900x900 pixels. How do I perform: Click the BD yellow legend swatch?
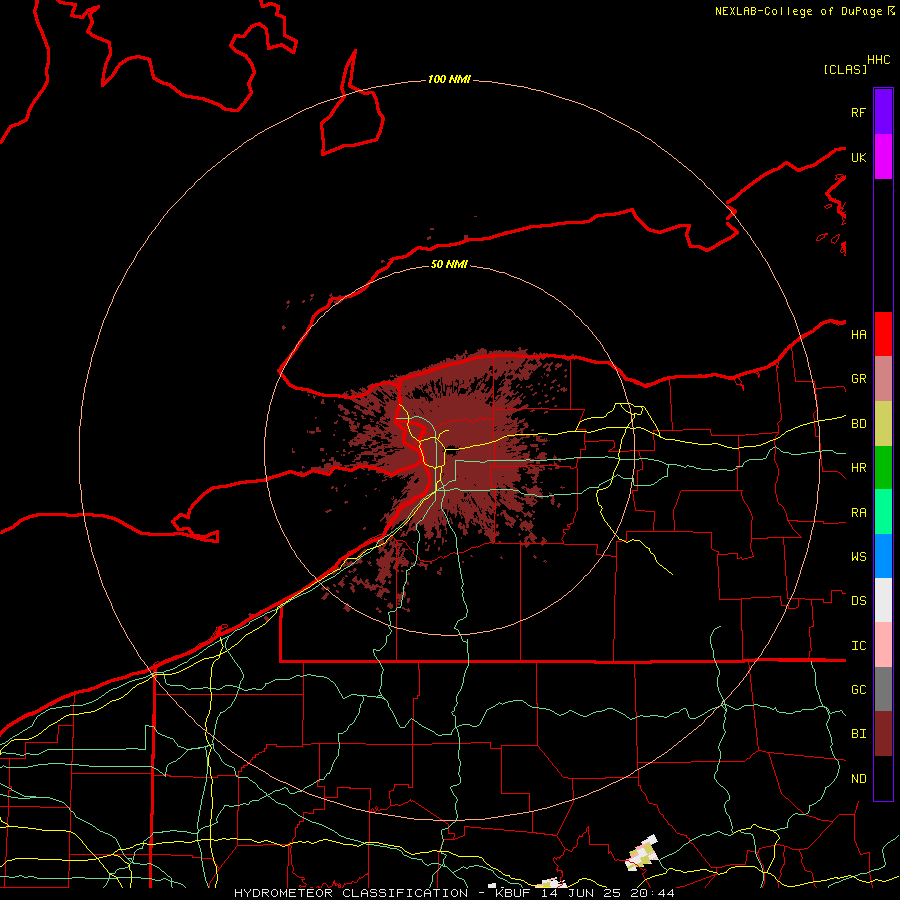tap(883, 424)
